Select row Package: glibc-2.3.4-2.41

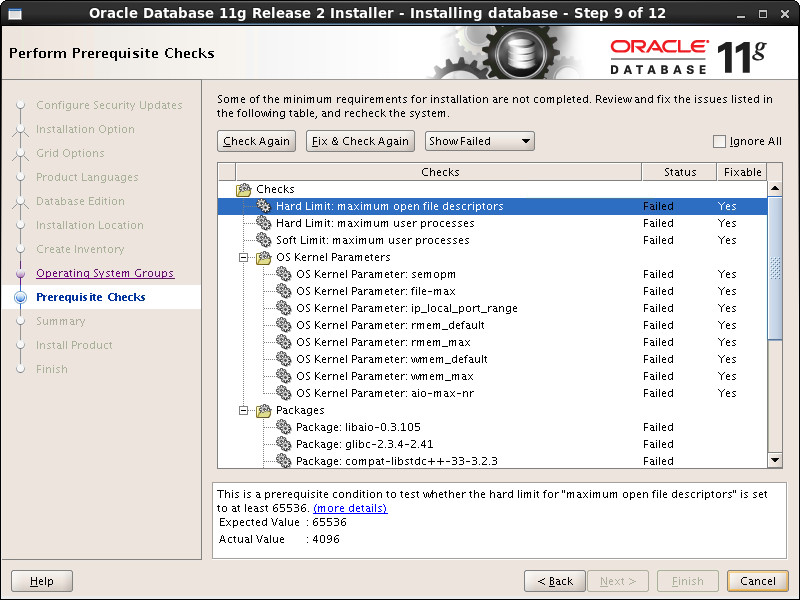pyautogui.click(x=492, y=444)
